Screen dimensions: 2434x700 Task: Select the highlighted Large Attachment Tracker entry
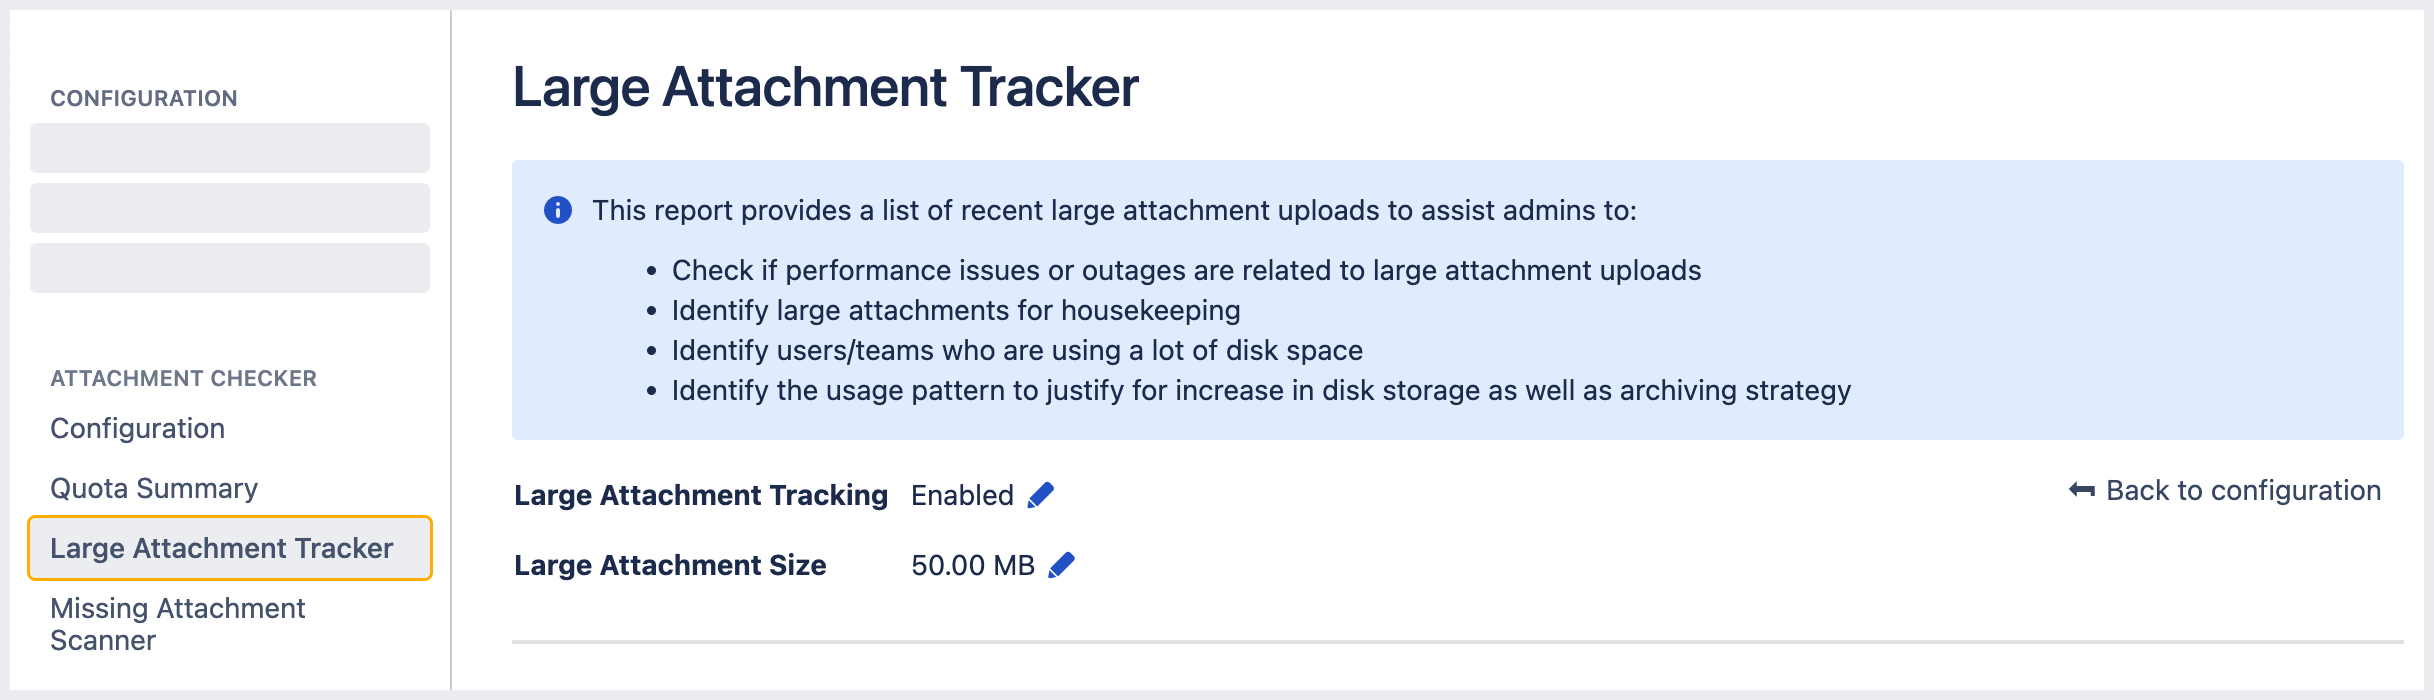(x=221, y=548)
